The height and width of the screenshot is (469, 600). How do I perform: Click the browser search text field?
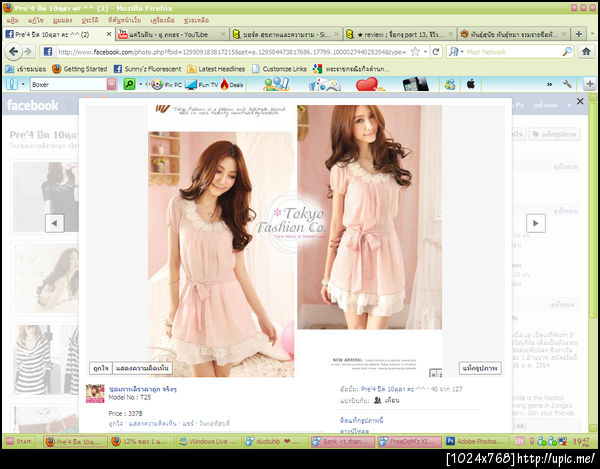[x=513, y=52]
